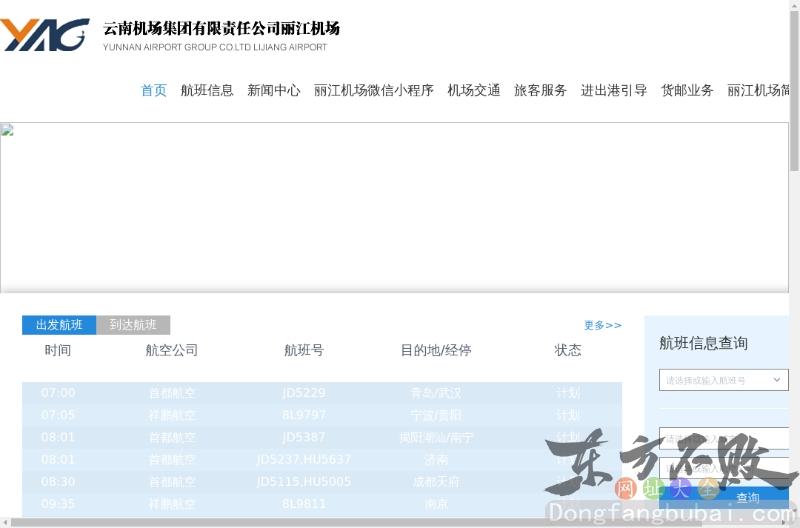Click flight number JD5237,HU5637
800x528 pixels.
[304, 460]
